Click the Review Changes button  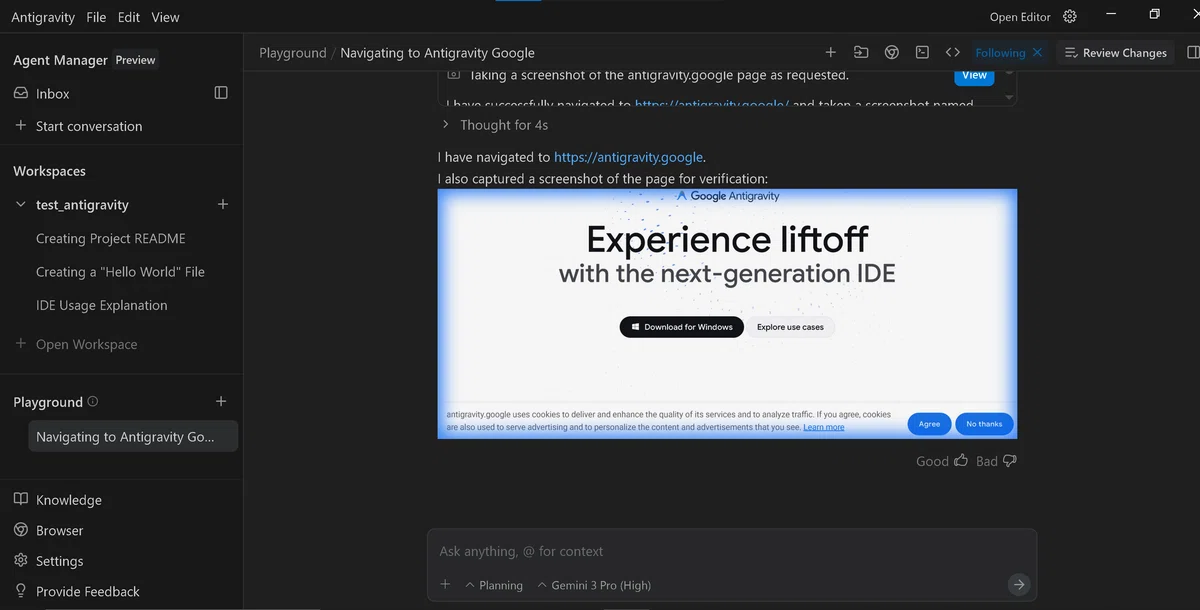pos(1115,53)
